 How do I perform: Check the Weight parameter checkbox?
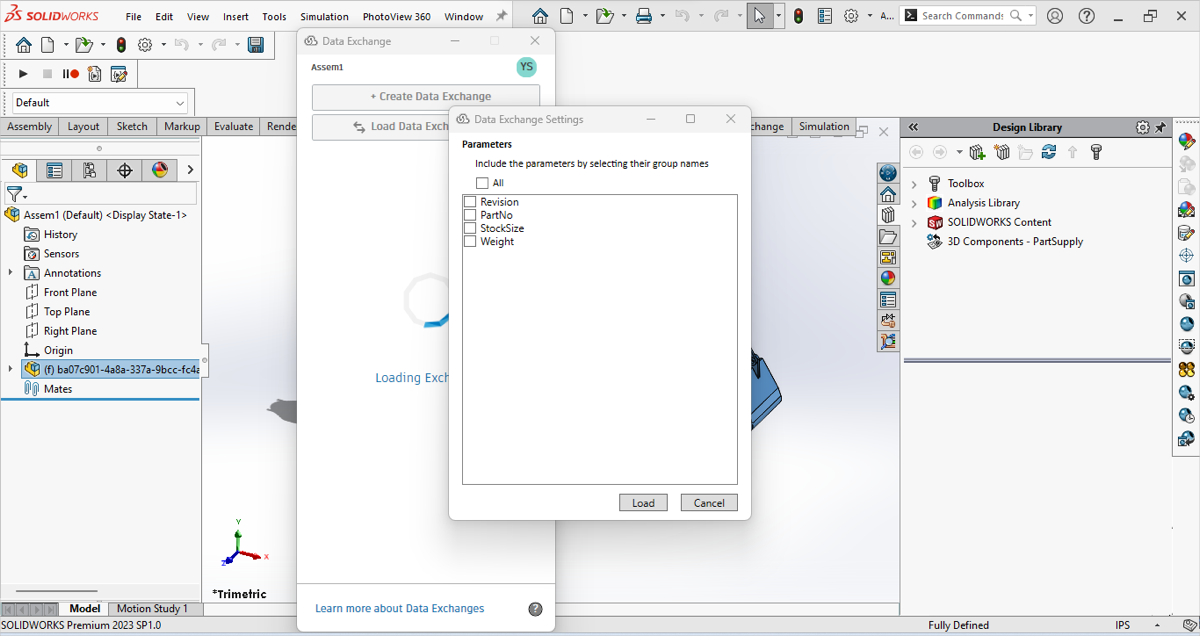[x=470, y=241]
